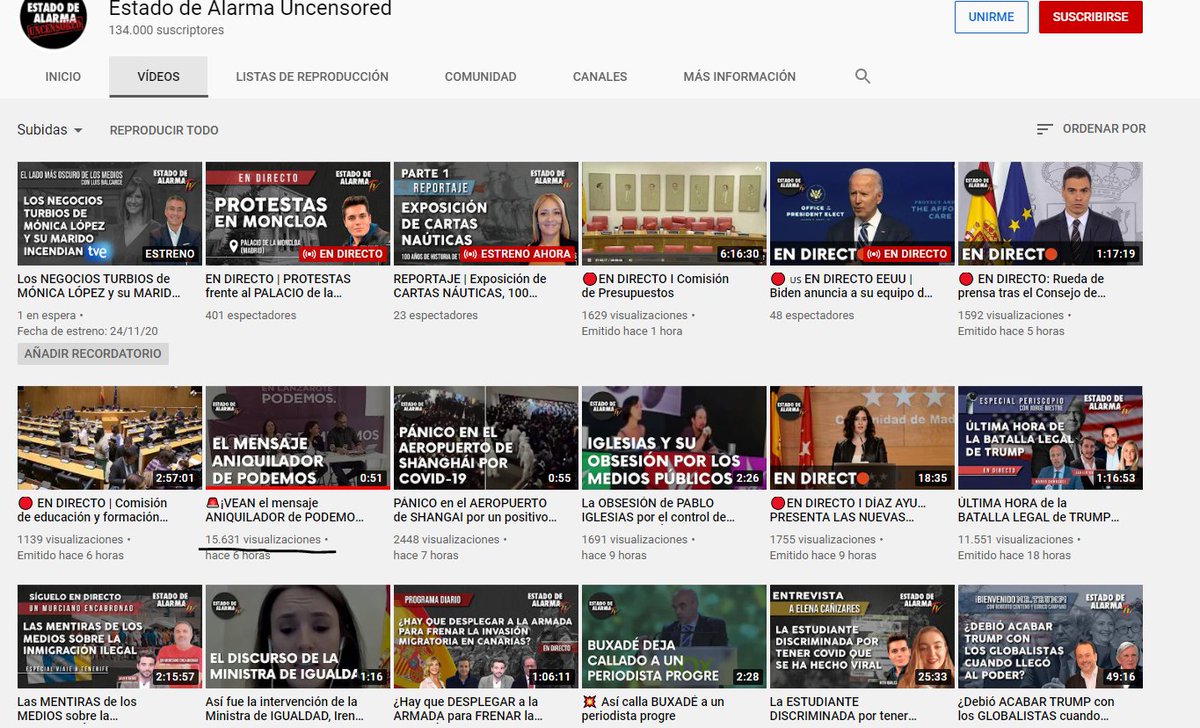Click ¿Debió ACABAR TRUMP con los GLOBALISTAS title

point(1036,709)
